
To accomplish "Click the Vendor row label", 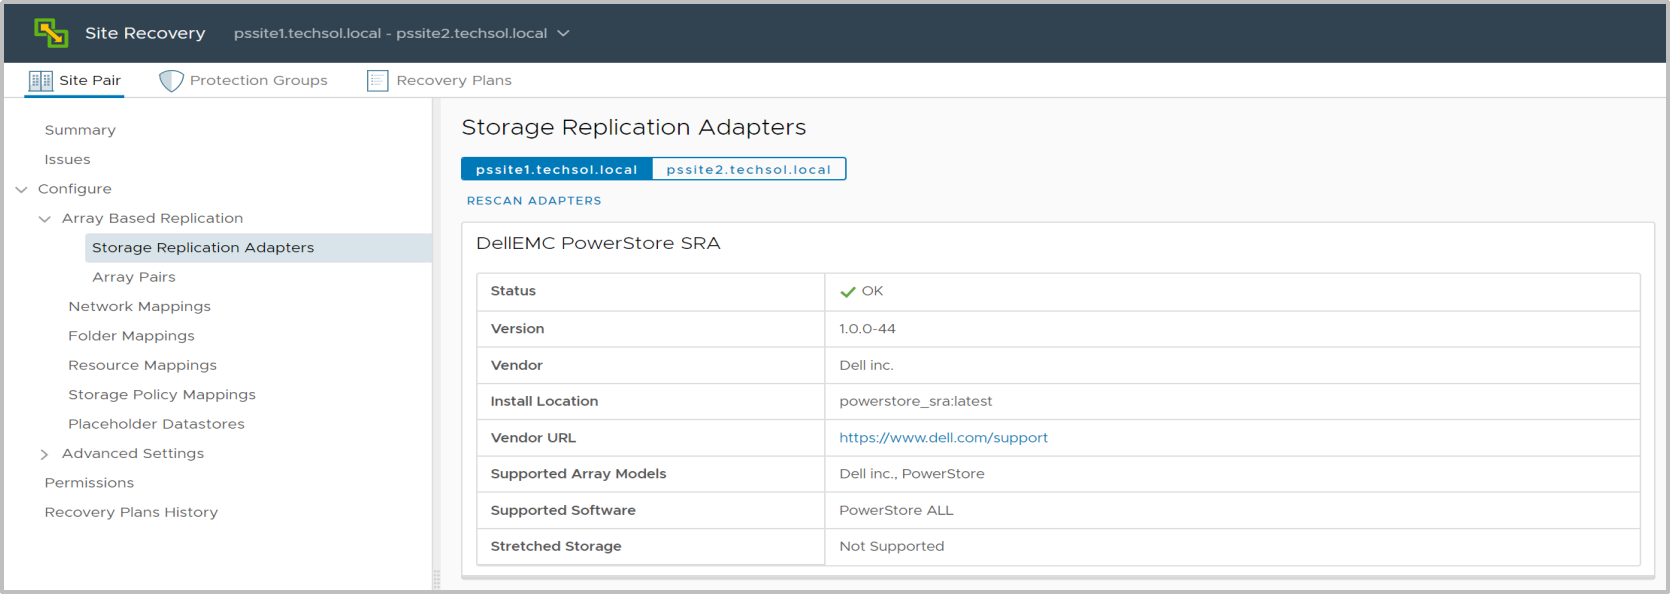I will pyautogui.click(x=516, y=365).
